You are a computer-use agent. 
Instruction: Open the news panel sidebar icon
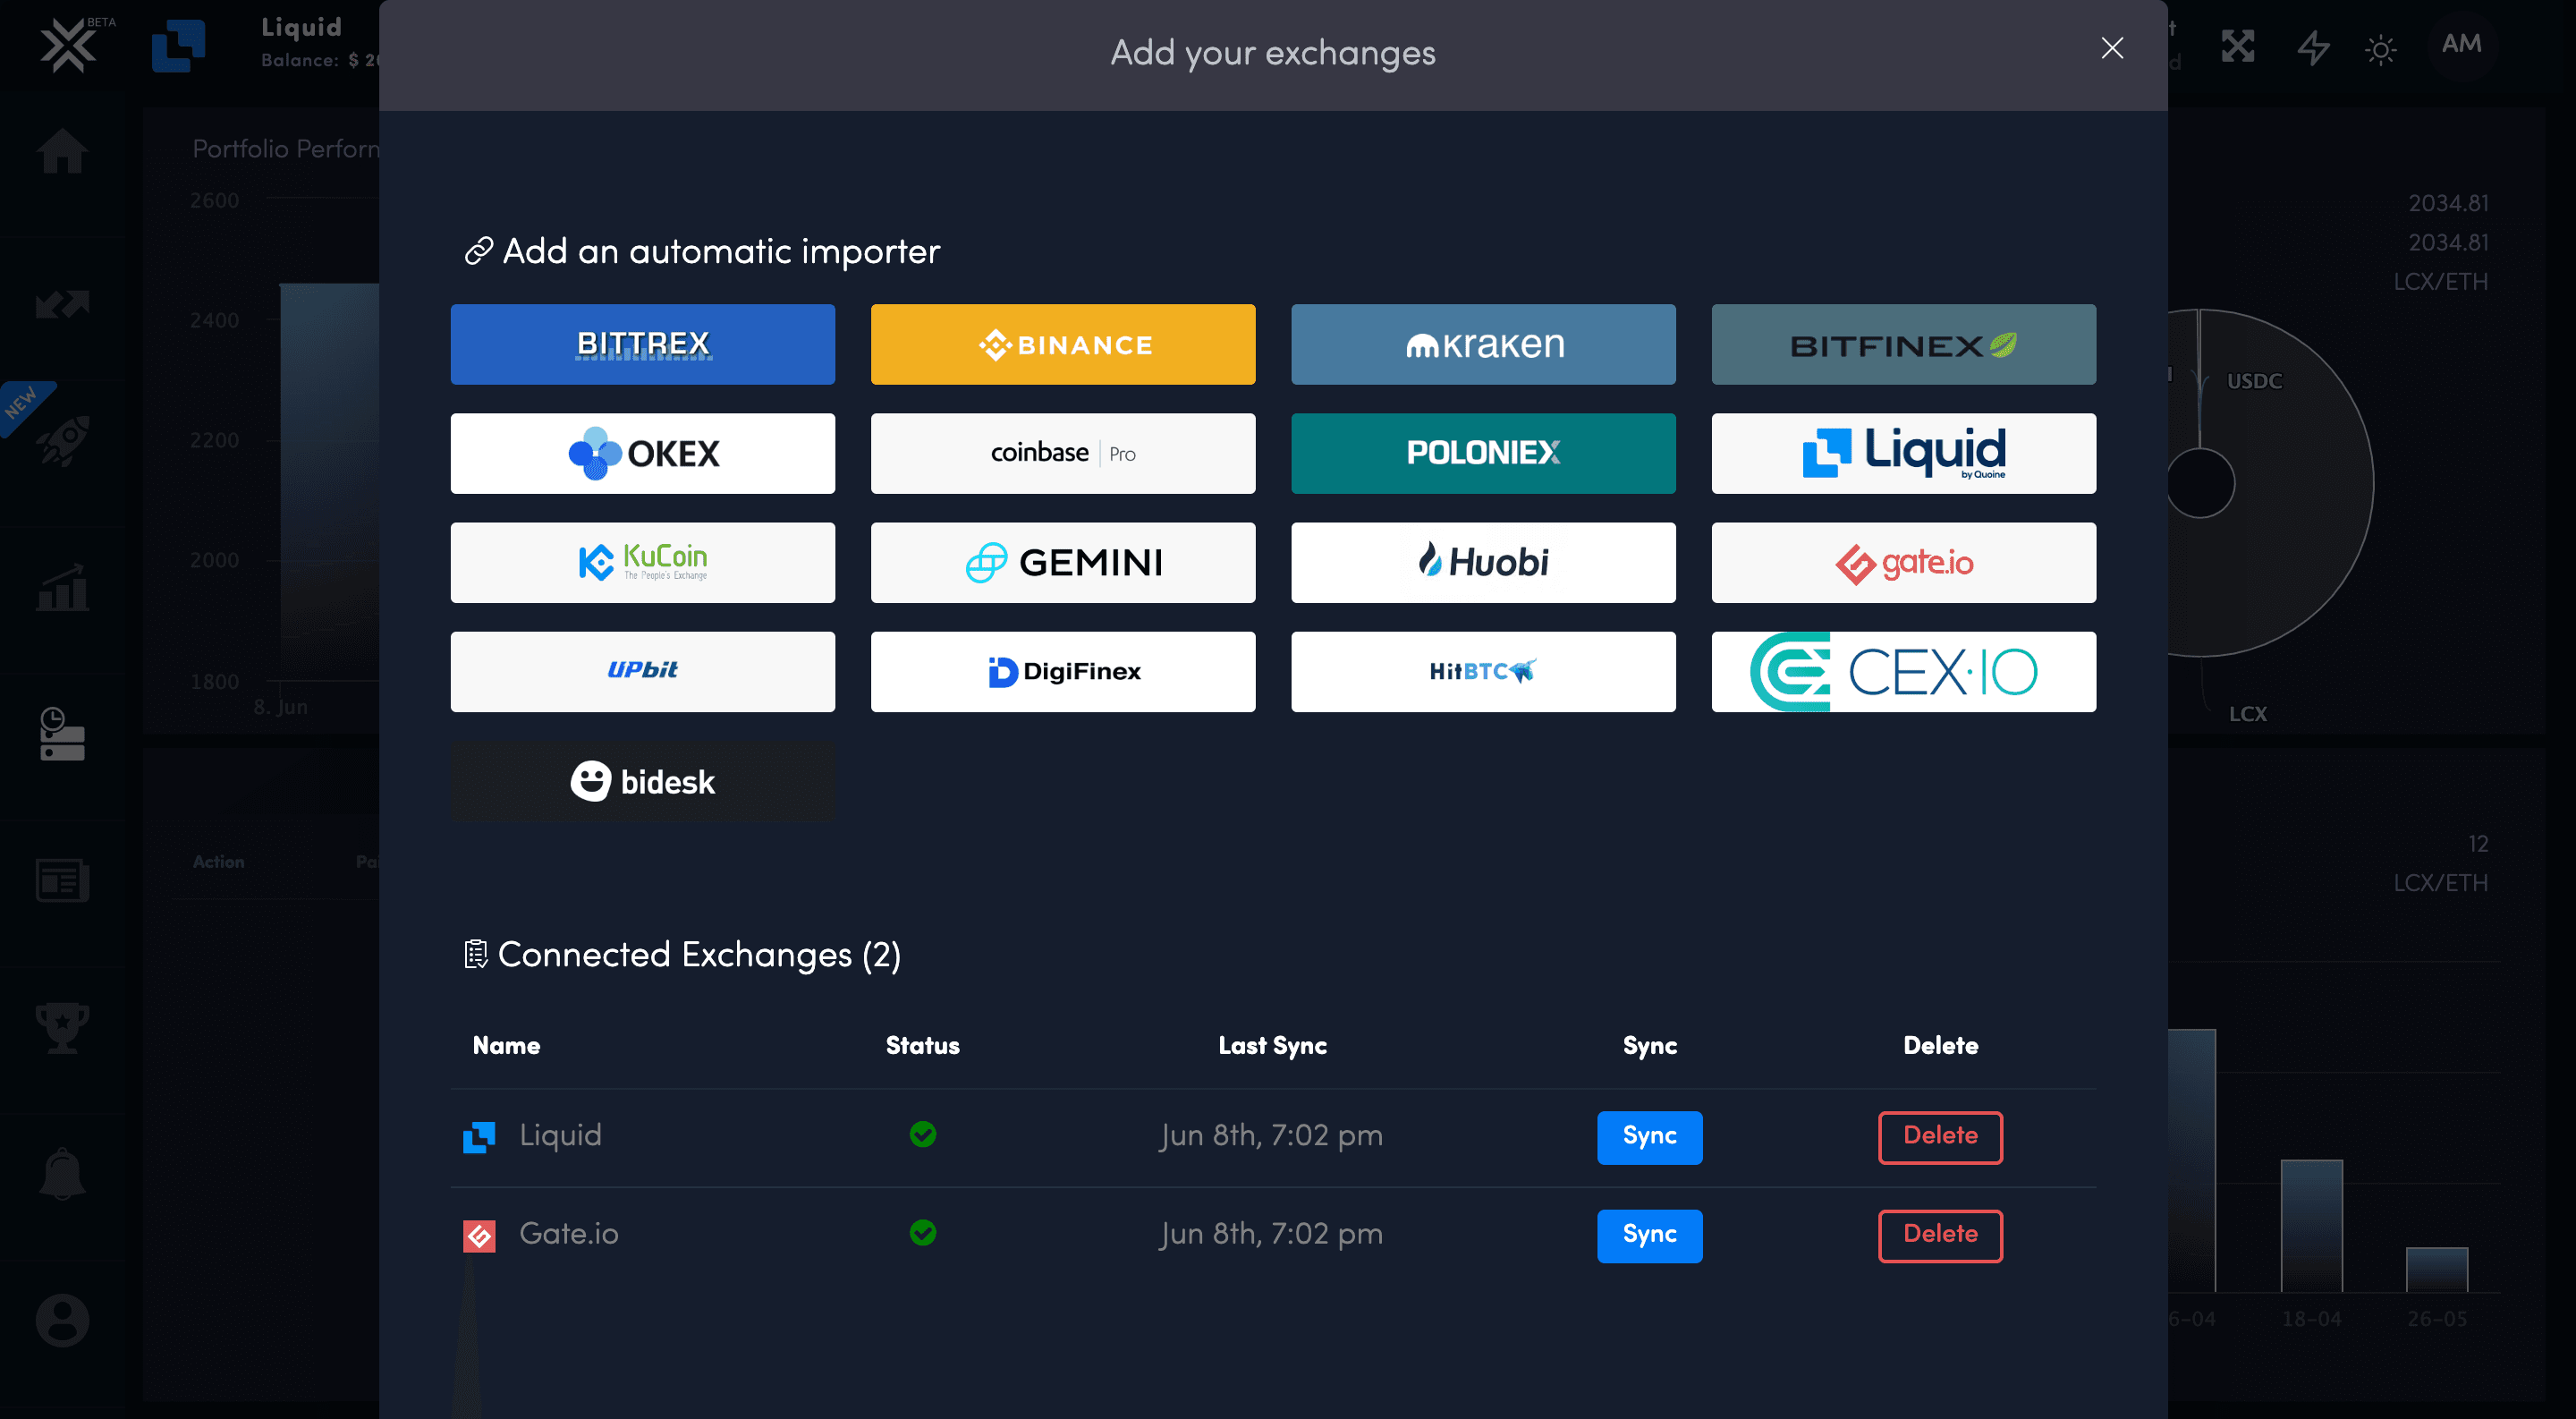click(x=62, y=880)
